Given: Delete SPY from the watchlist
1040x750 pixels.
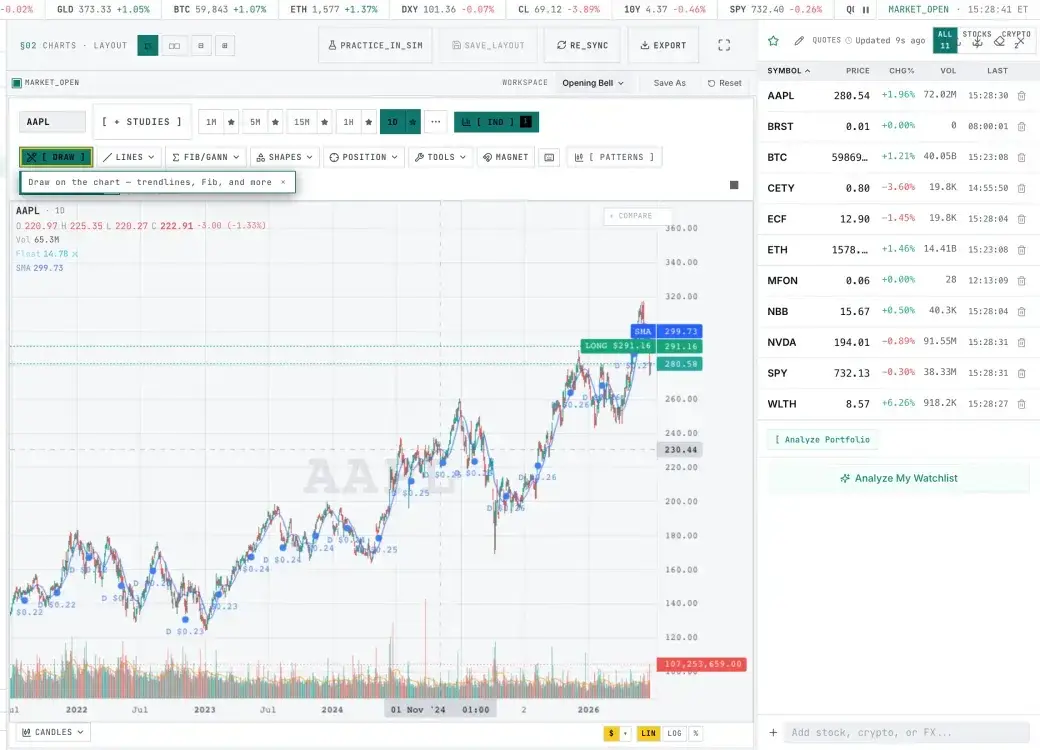Looking at the screenshot, I should click(1021, 373).
